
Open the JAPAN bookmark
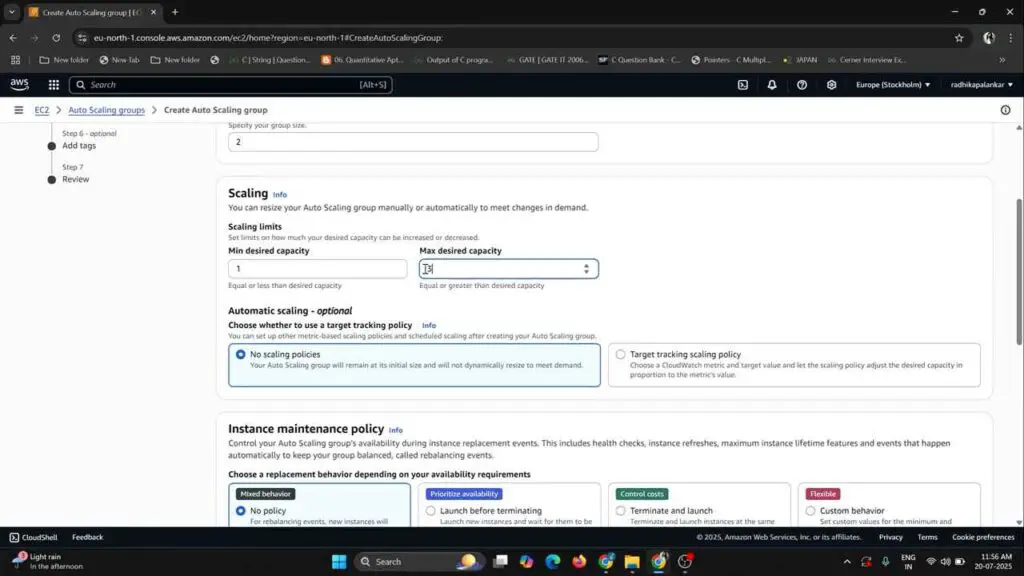pyautogui.click(x=800, y=59)
